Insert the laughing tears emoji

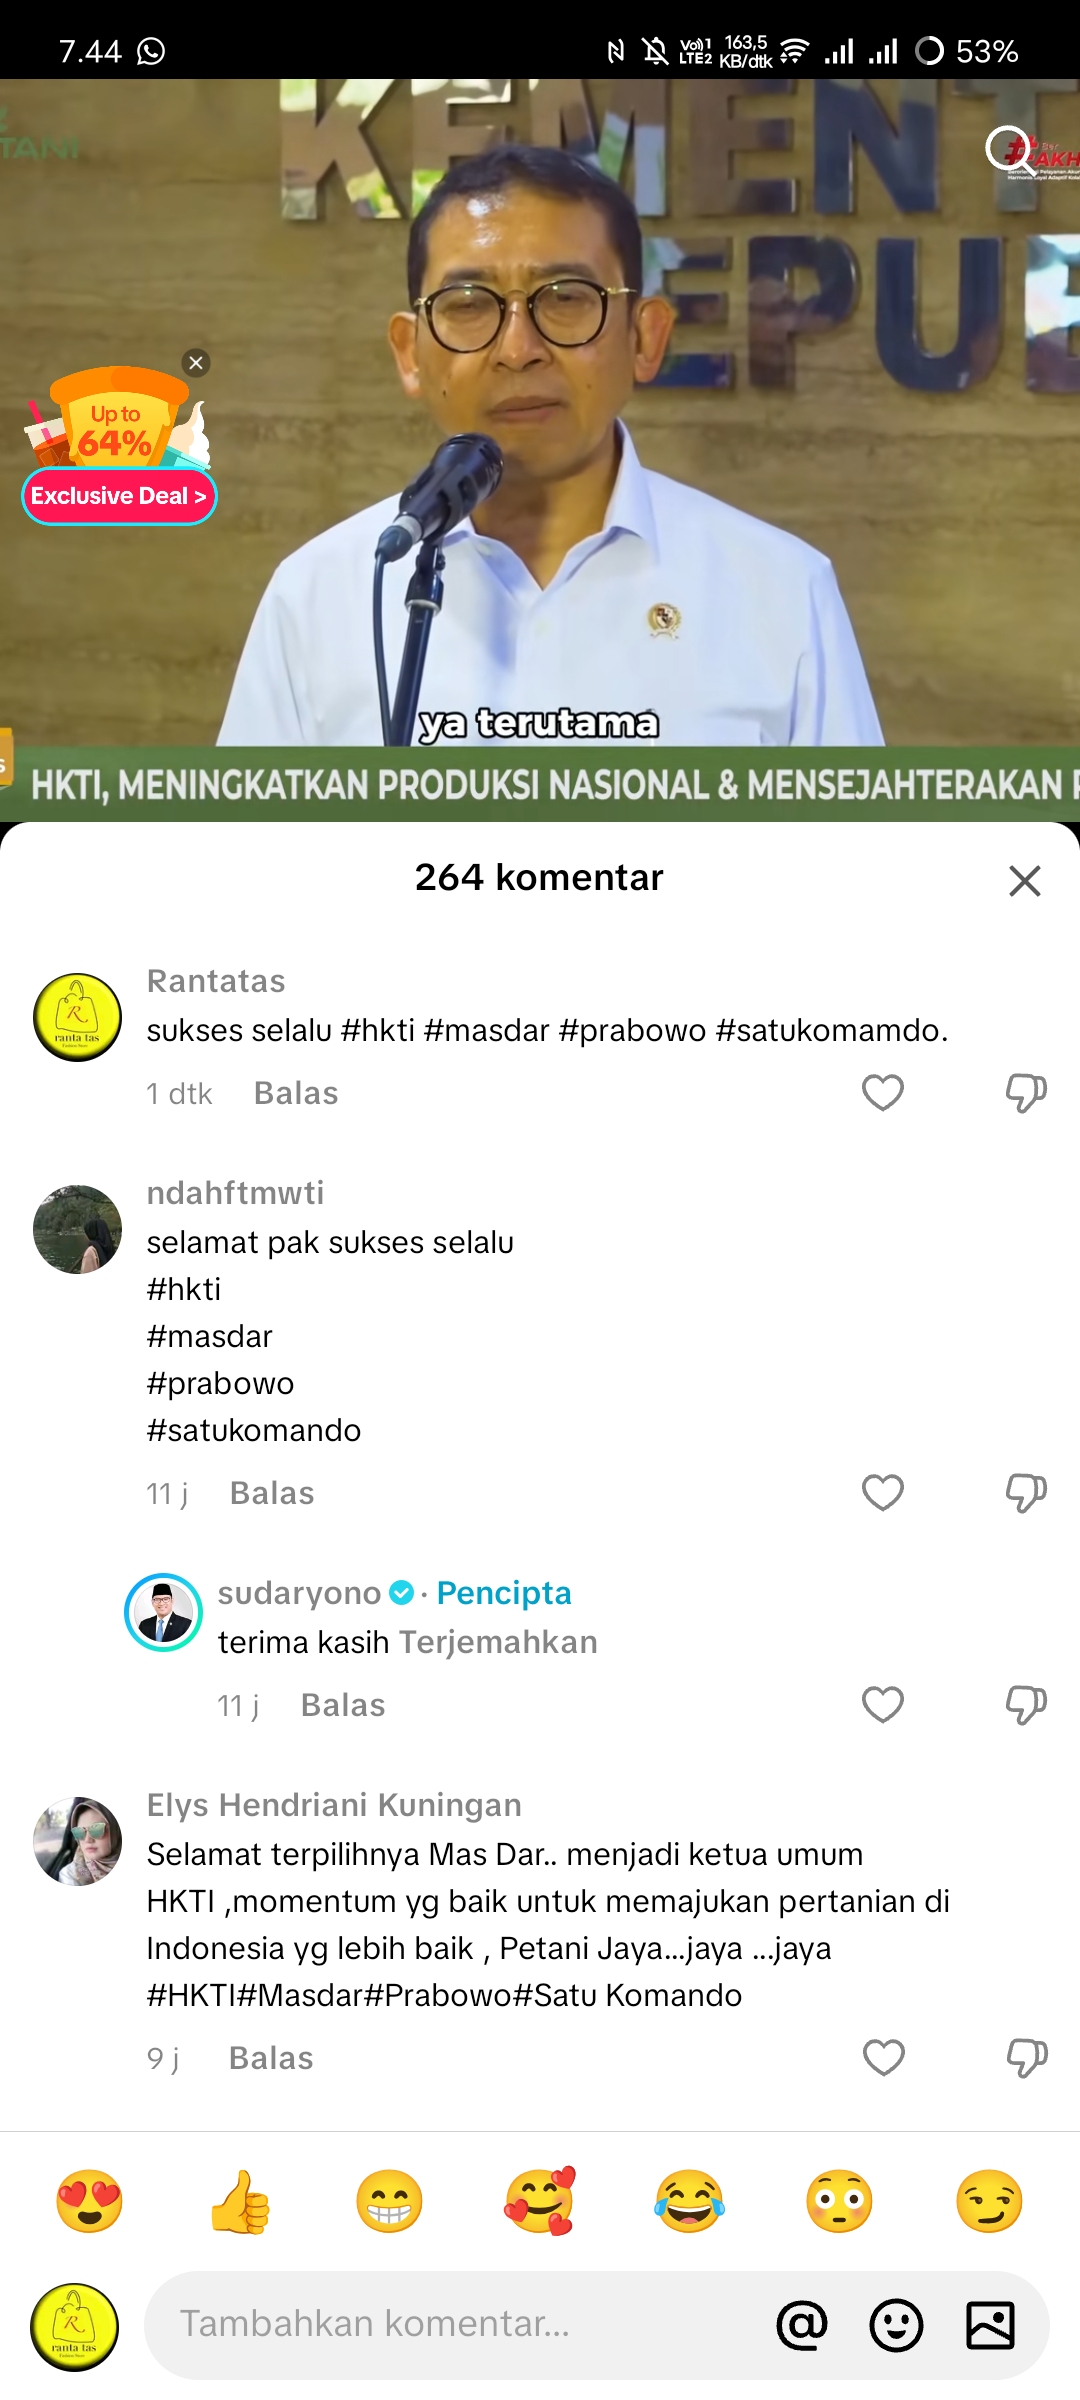point(689,2201)
